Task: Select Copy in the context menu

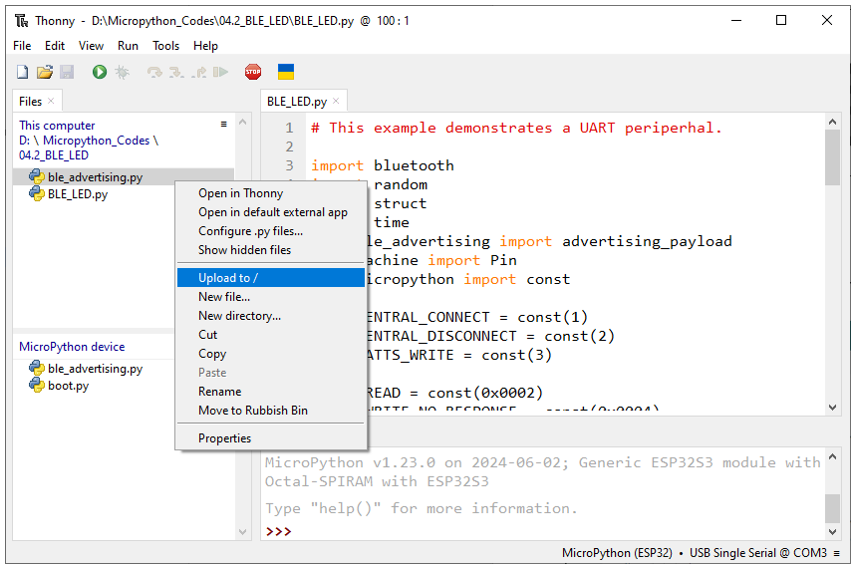Action: tap(271, 354)
